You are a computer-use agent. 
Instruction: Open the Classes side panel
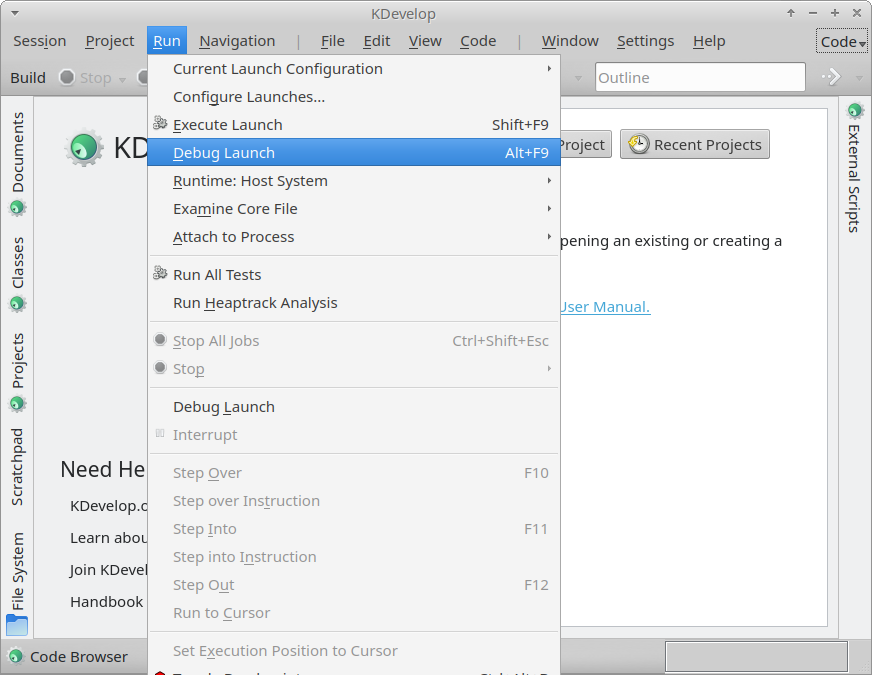pyautogui.click(x=18, y=274)
